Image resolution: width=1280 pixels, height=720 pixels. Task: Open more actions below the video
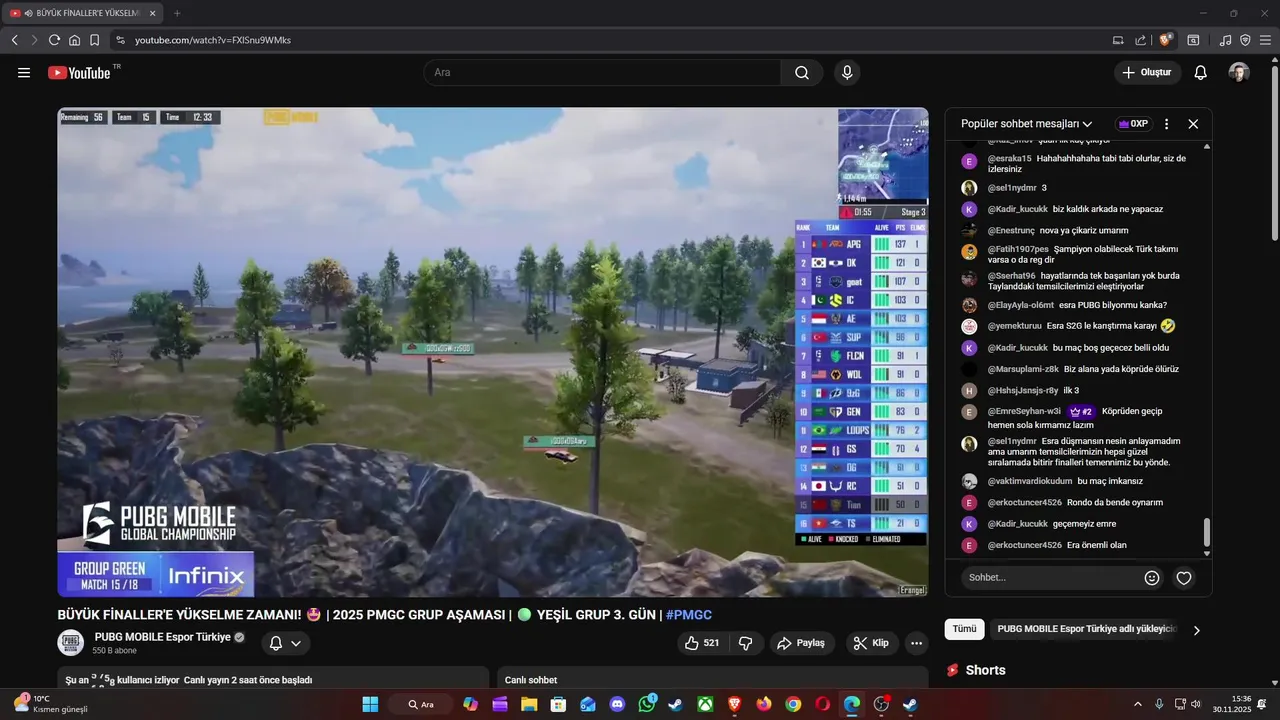coord(917,643)
